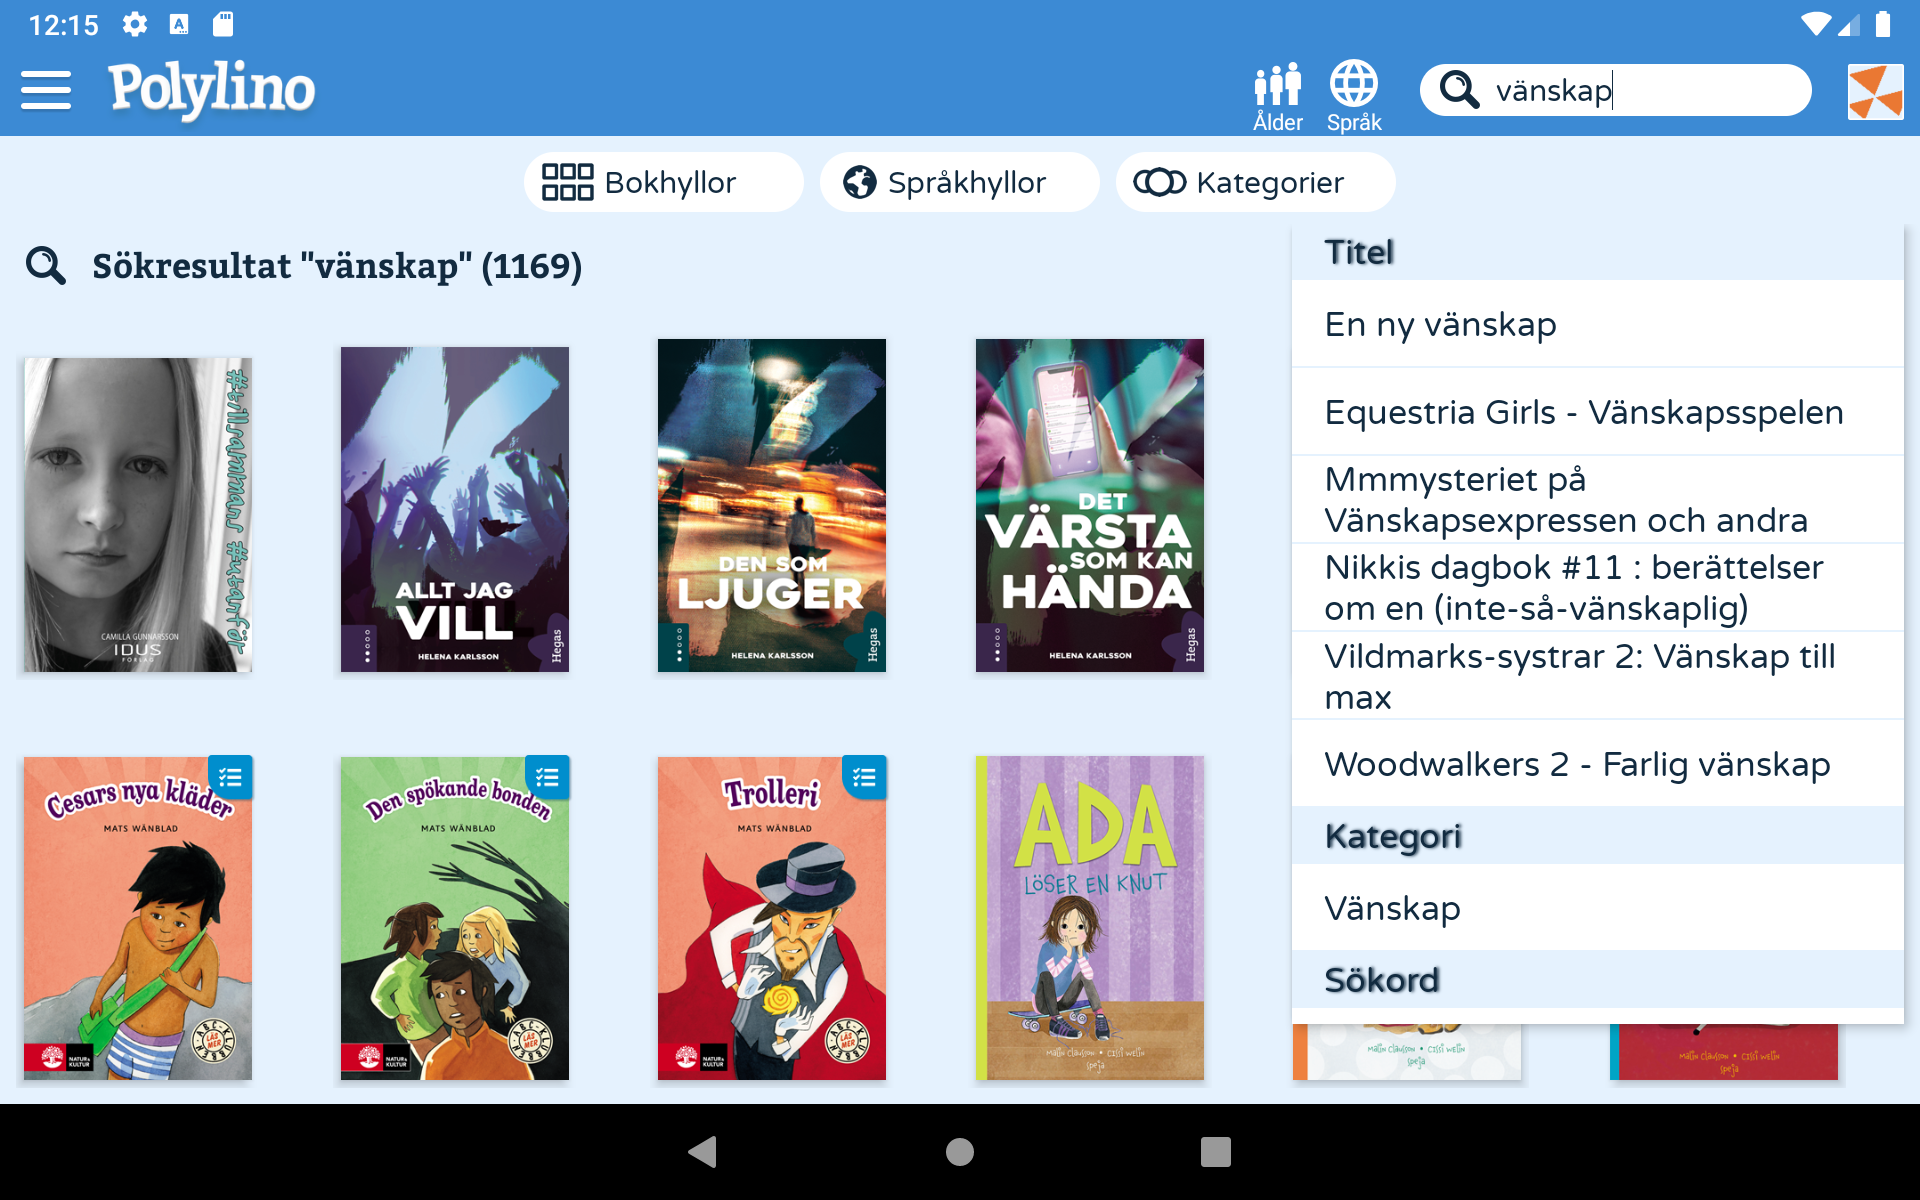Open 'Cesars nya kläder' book
1920x1200 pixels.
pyautogui.click(x=138, y=918)
